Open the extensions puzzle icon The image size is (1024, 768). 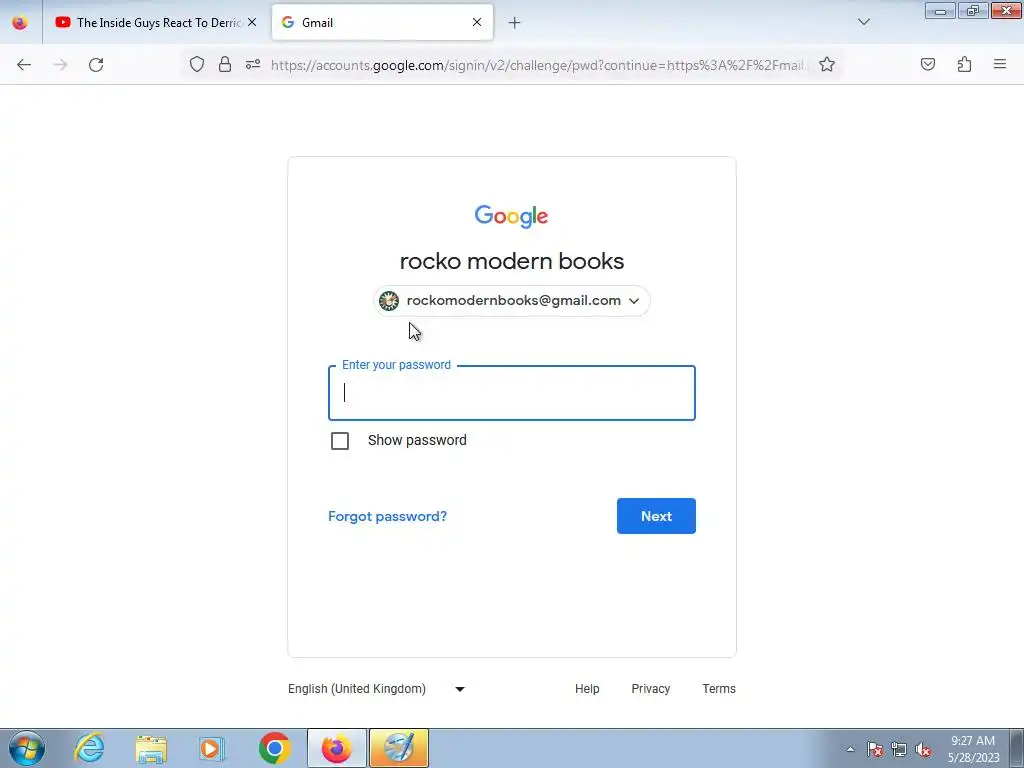[x=964, y=64]
